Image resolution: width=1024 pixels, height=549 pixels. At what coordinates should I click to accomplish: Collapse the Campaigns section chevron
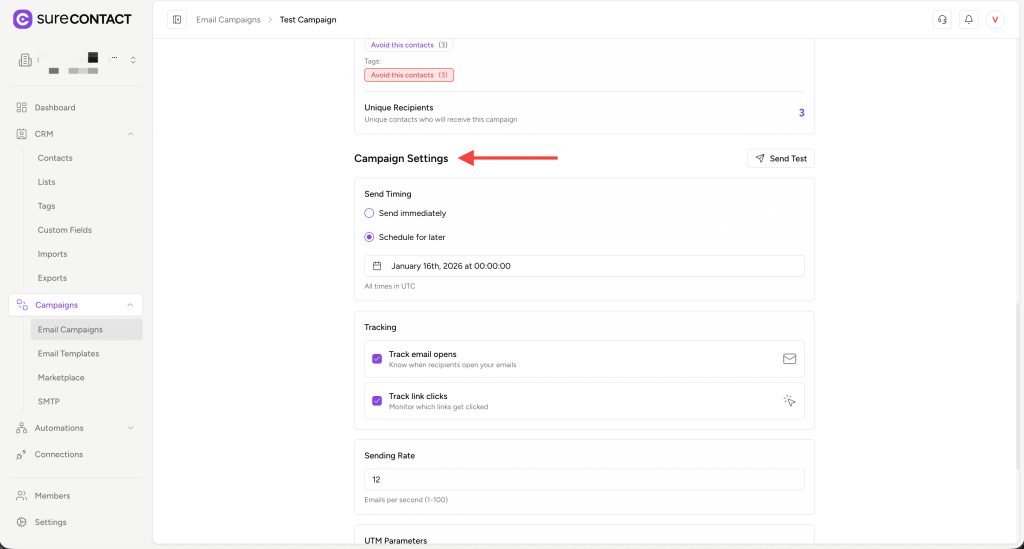tap(130, 305)
